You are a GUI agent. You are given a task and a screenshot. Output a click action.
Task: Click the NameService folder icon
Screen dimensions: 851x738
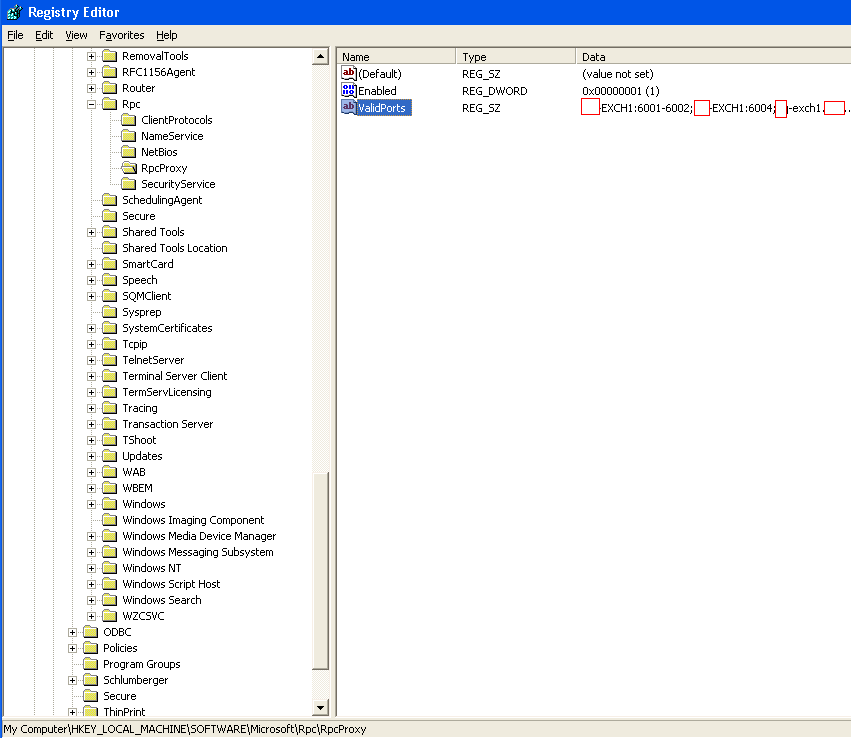click(x=129, y=136)
